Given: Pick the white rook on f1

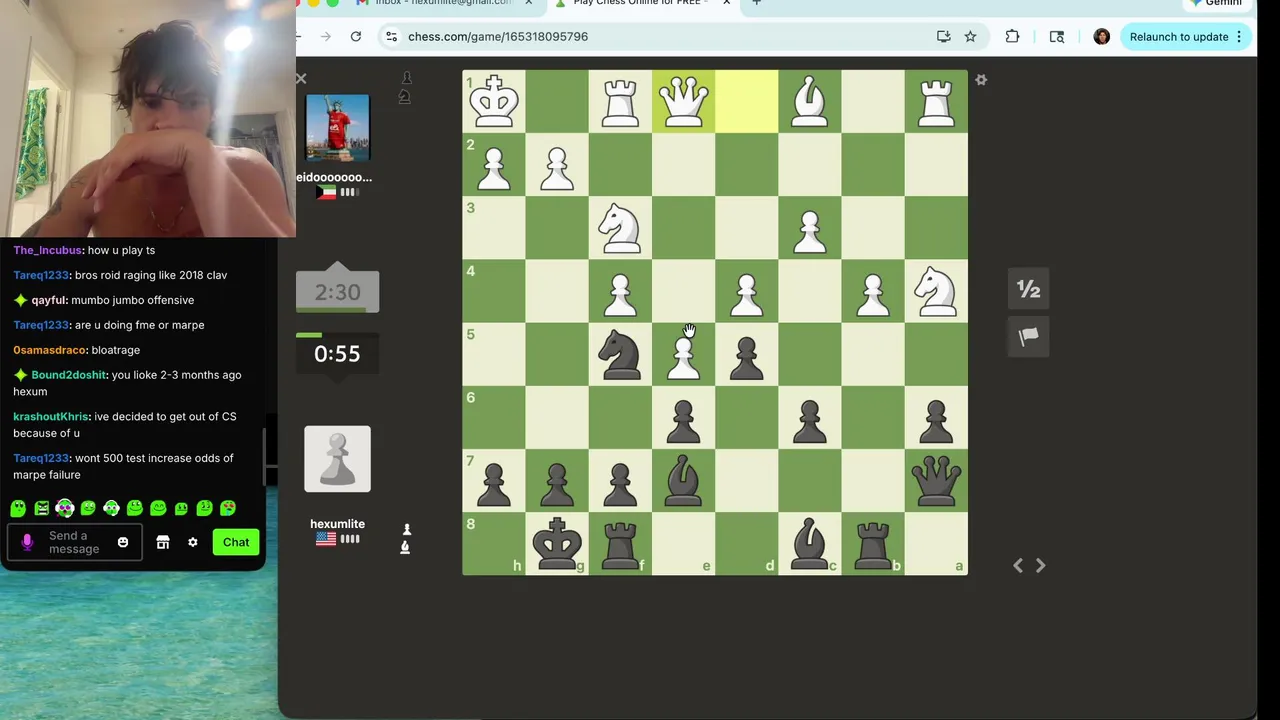Looking at the screenshot, I should click(620, 101).
